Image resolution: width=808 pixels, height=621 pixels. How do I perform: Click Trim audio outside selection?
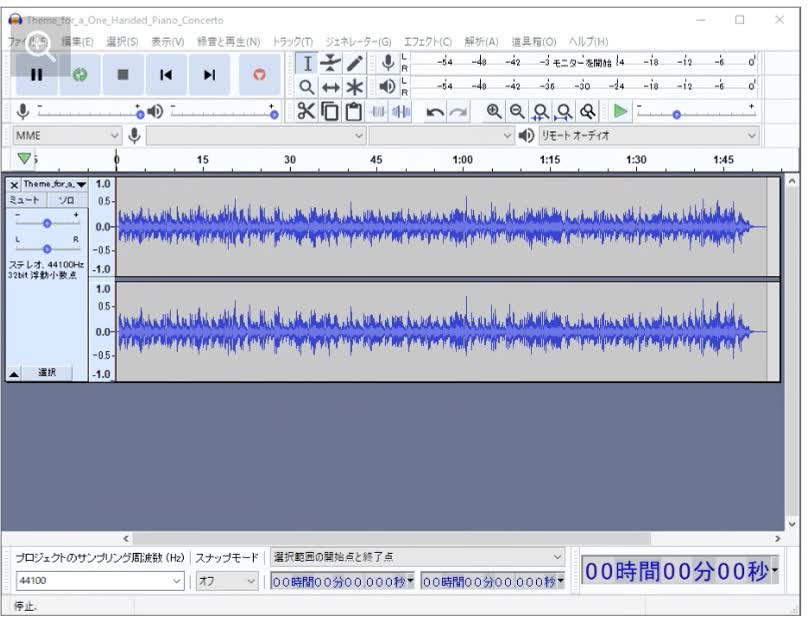pos(378,111)
